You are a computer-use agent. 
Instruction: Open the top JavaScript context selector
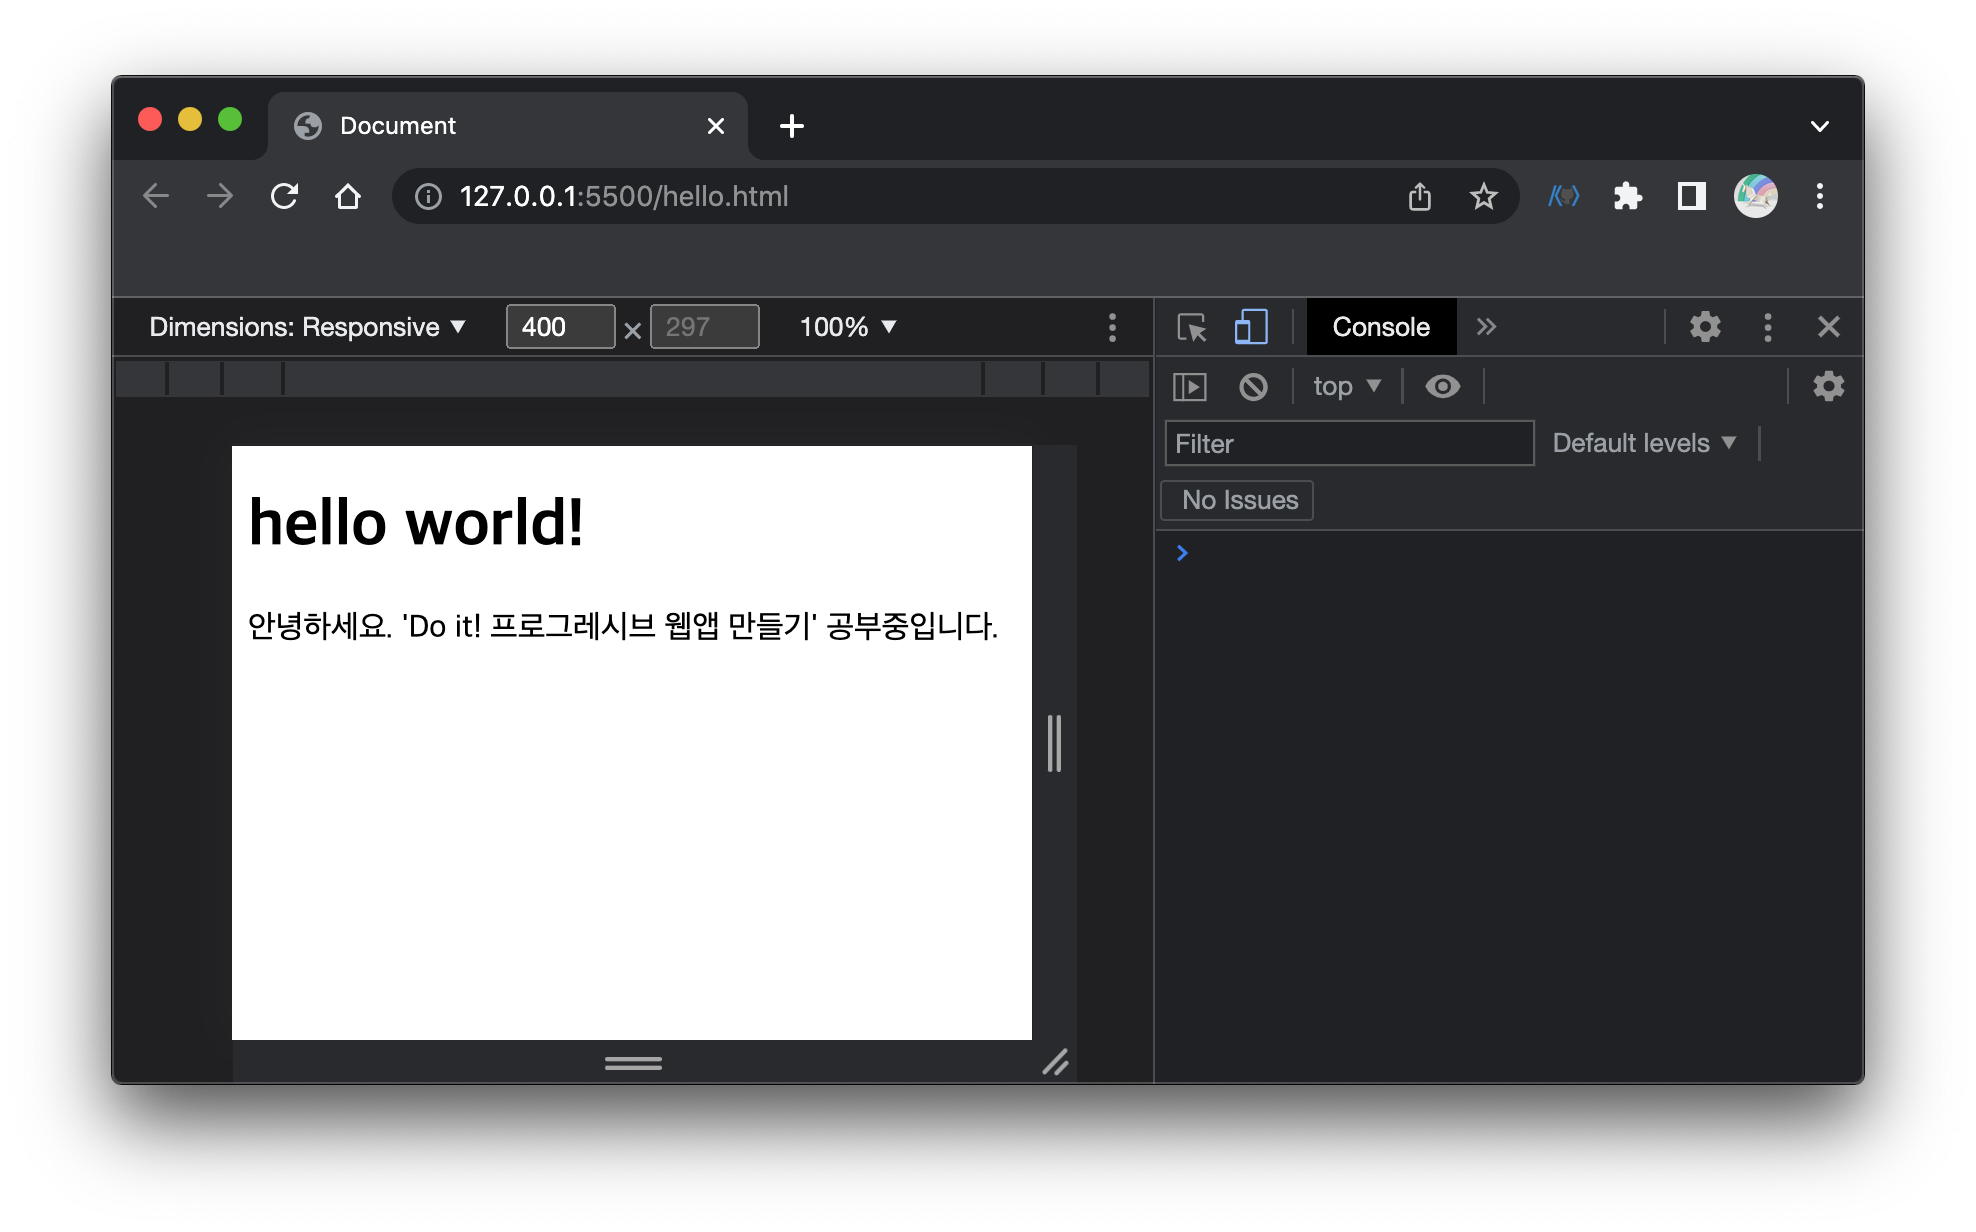point(1346,387)
